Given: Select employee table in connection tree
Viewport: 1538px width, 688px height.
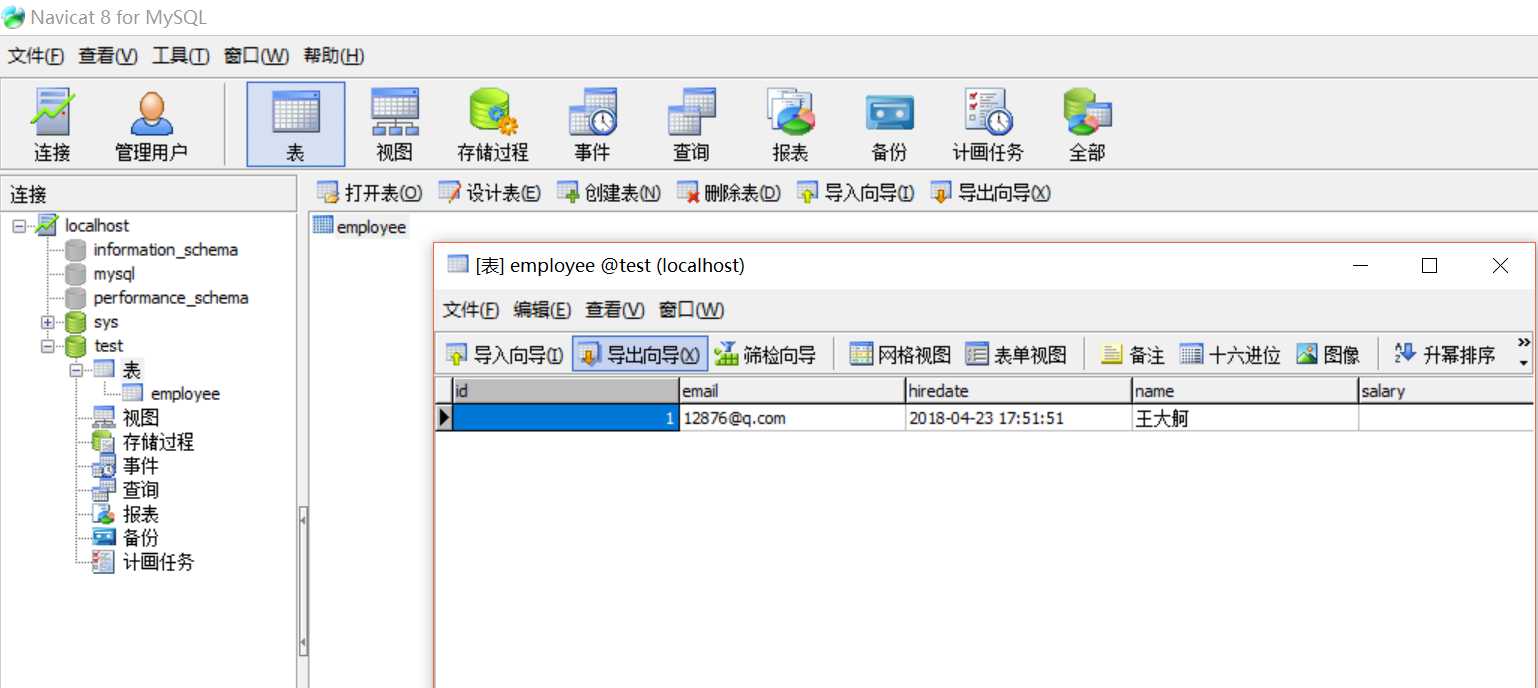Looking at the screenshot, I should pyautogui.click(x=185, y=394).
